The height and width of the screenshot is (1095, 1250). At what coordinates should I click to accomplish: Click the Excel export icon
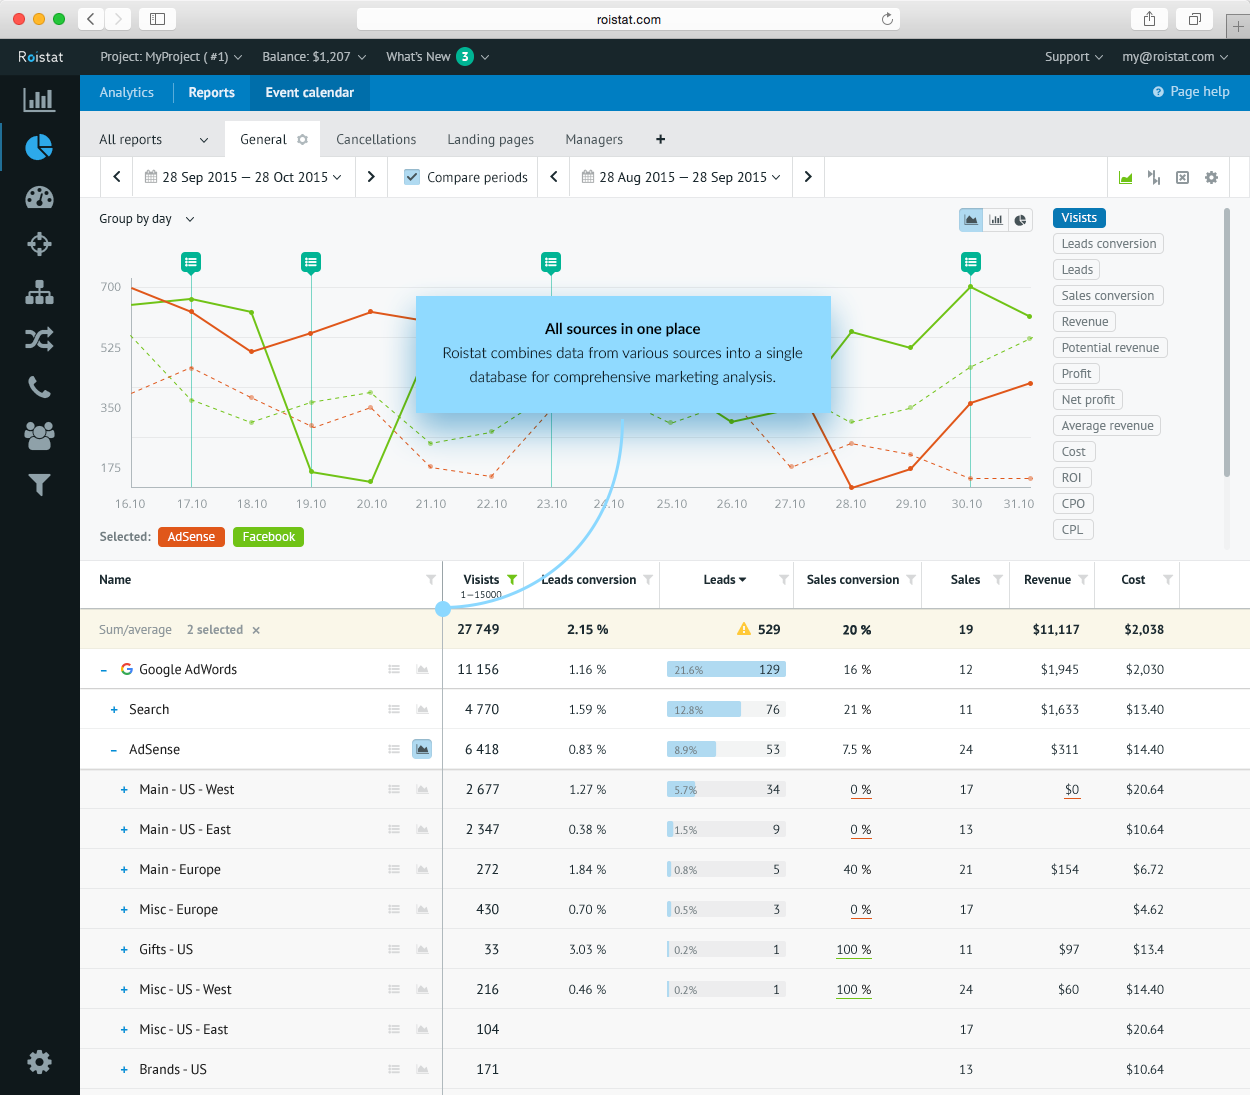(x=1182, y=177)
